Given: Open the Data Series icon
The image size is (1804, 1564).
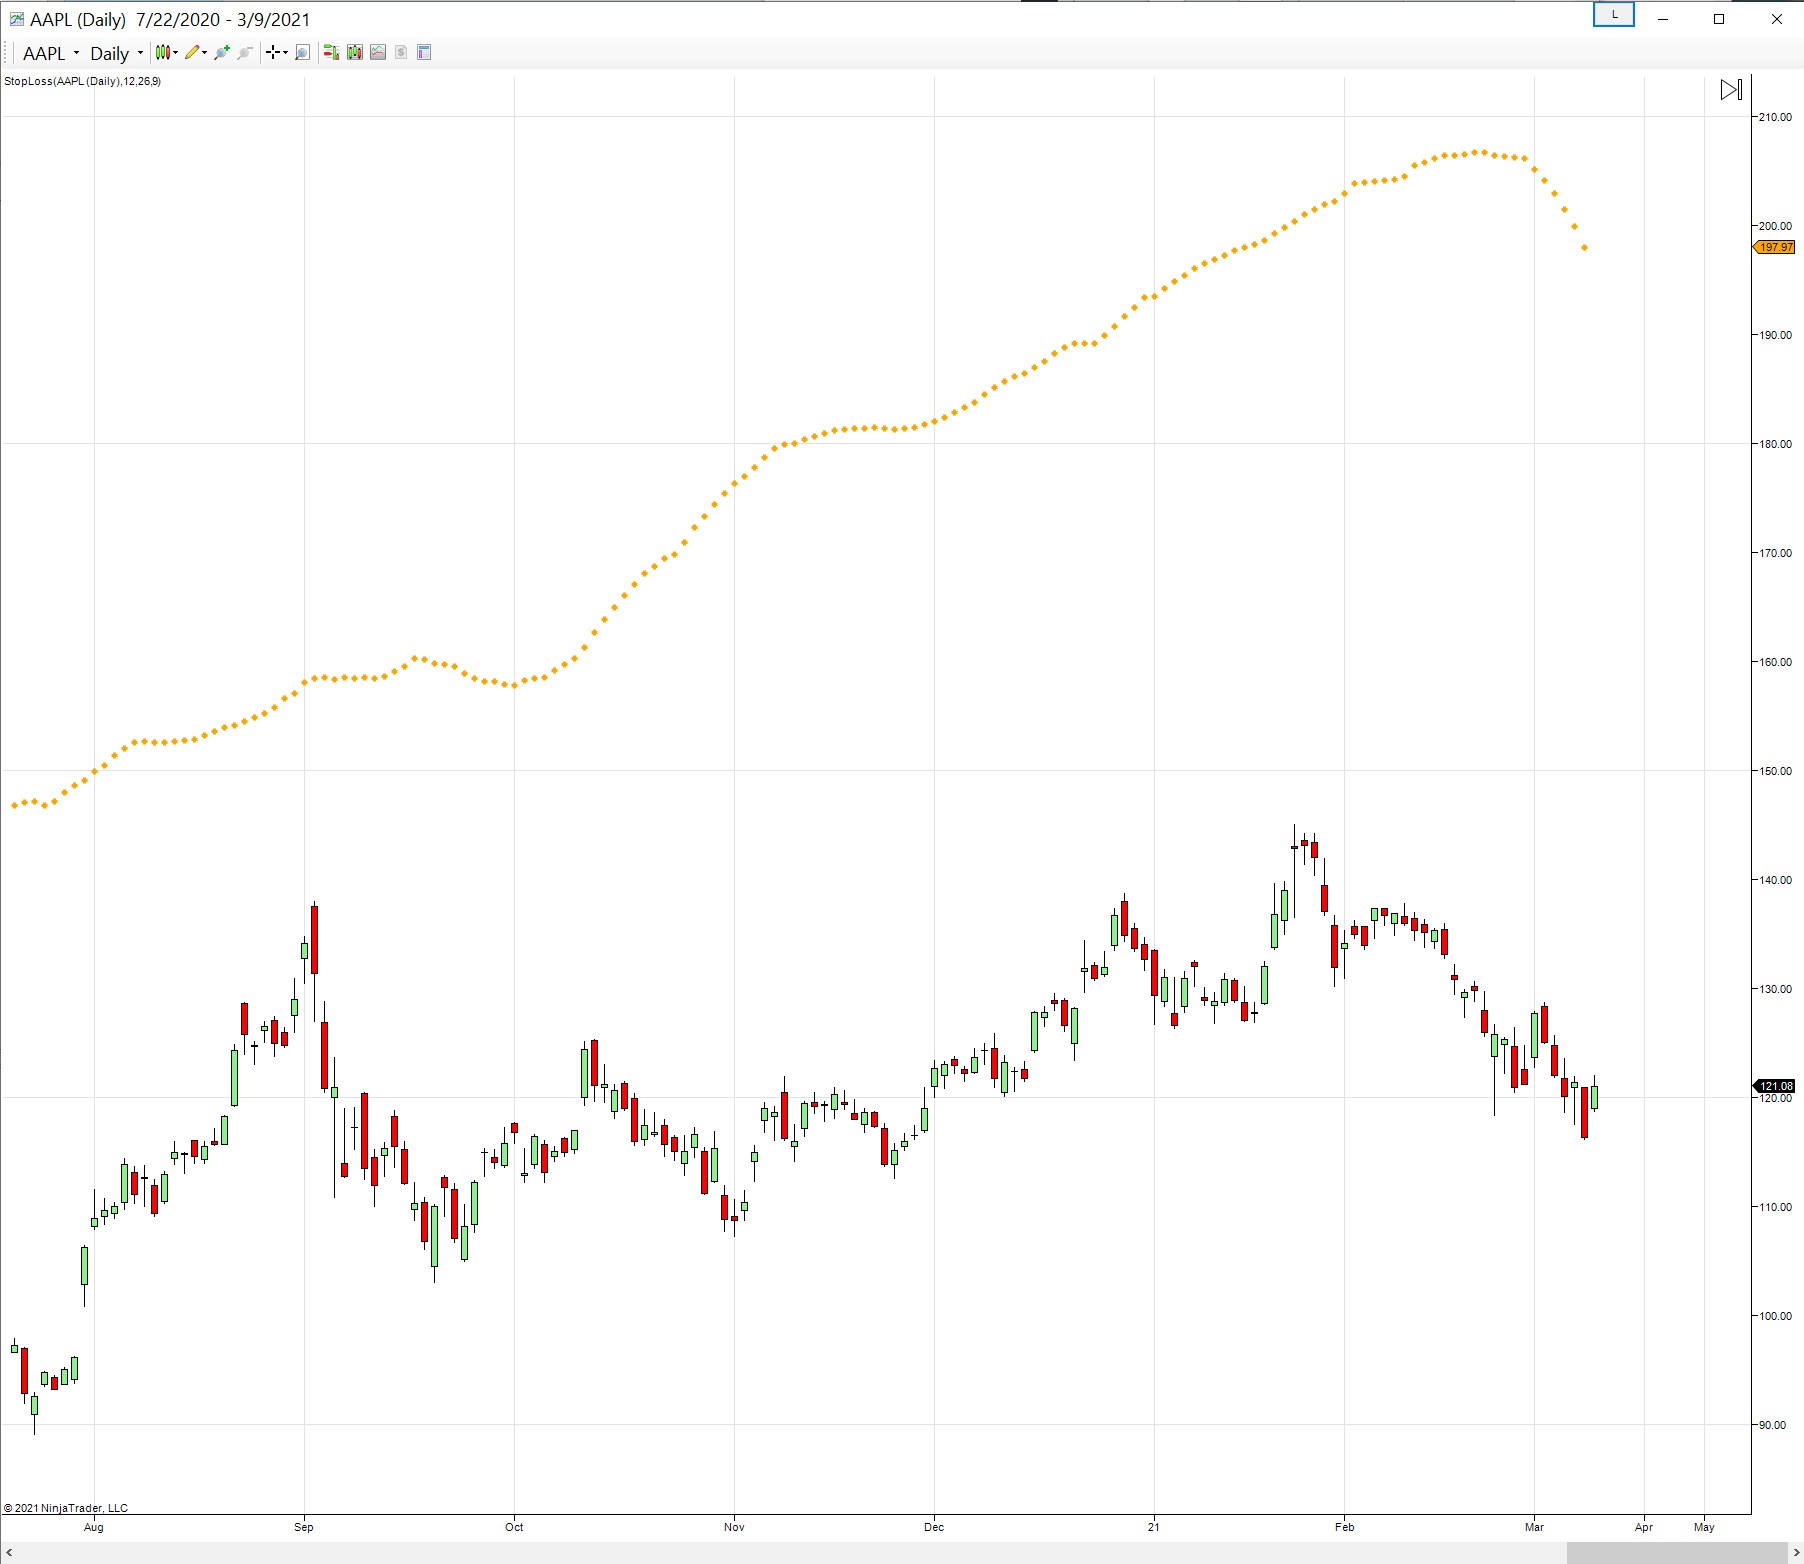Looking at the screenshot, I should pos(354,52).
